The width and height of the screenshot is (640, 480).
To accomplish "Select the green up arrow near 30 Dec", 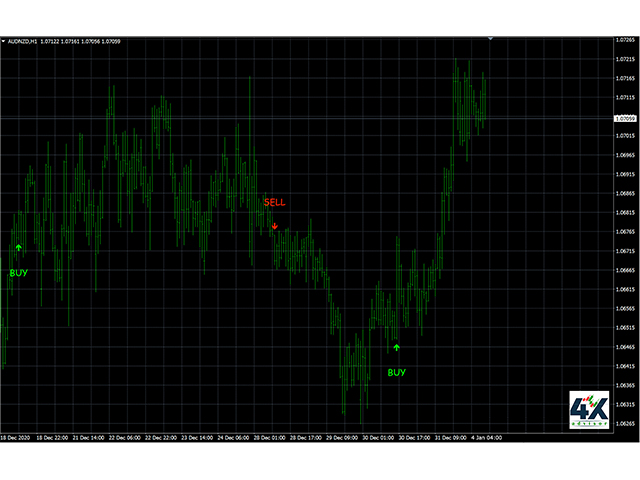I will 396,347.
